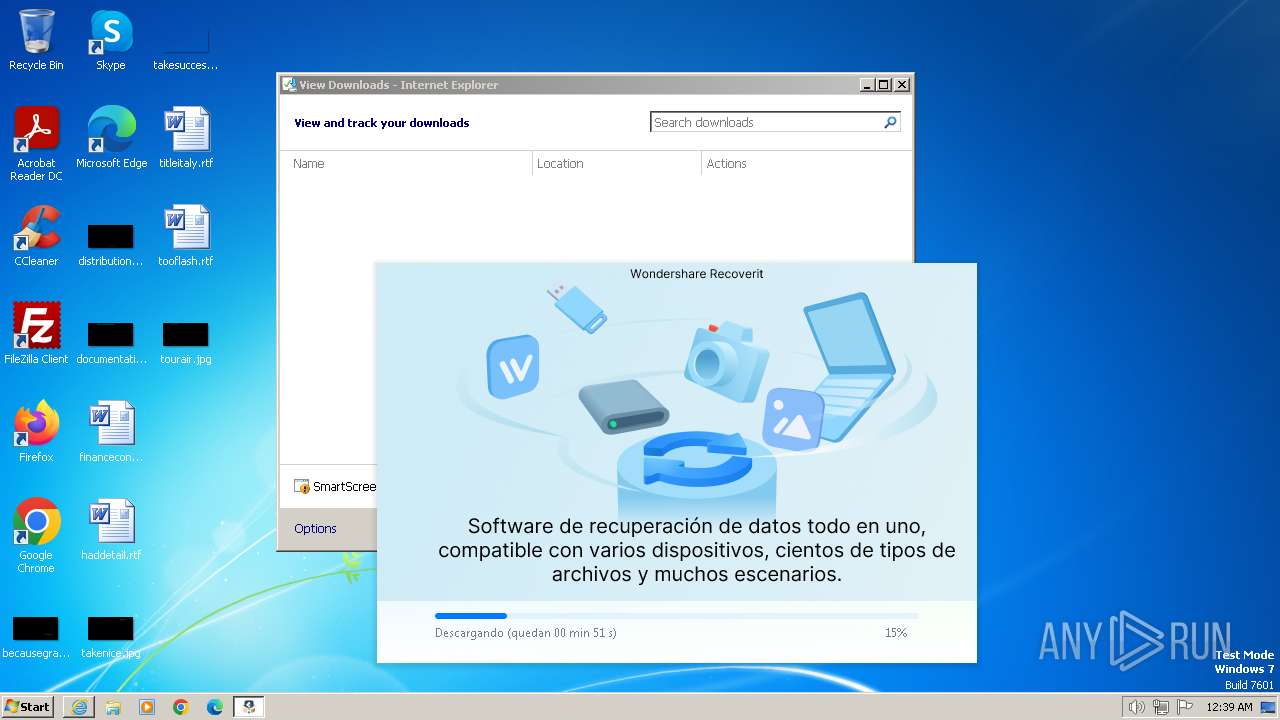The height and width of the screenshot is (720, 1280).
Task: Launch FileZilla Client shortcut
Action: click(x=36, y=334)
